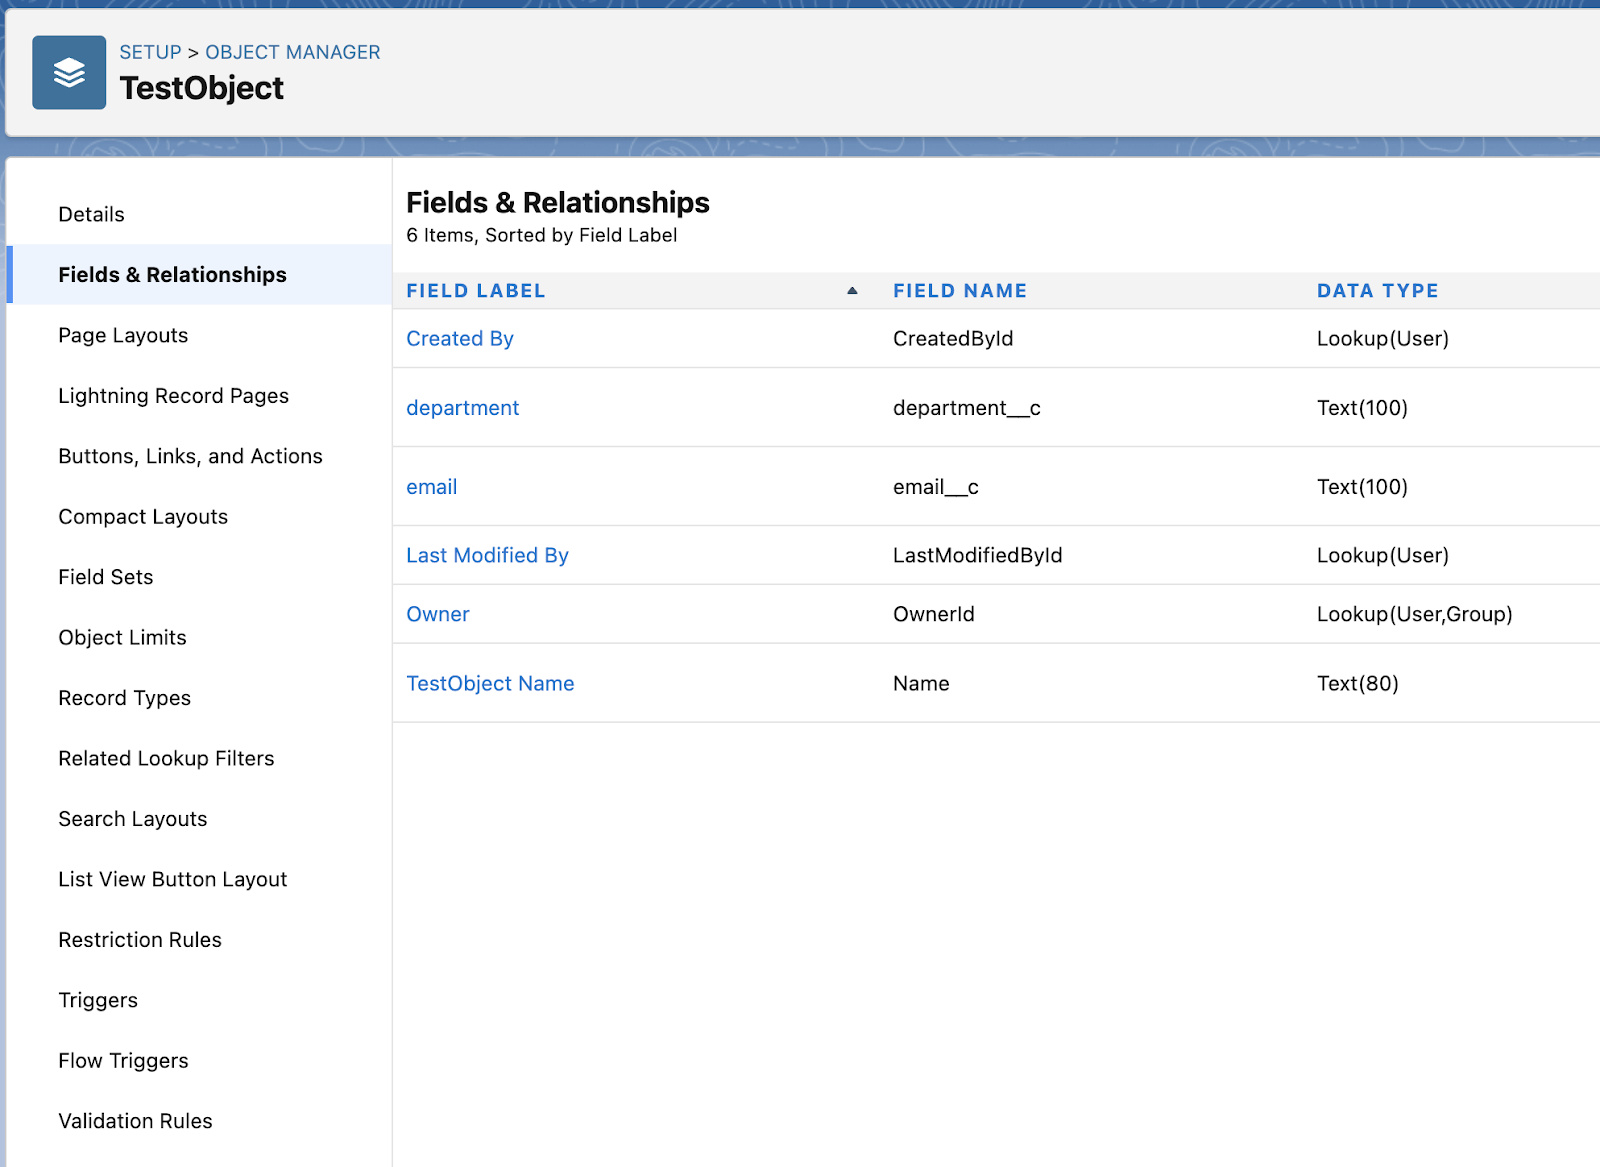This screenshot has width=1600, height=1167.
Task: Switch to the Page Layouts section
Action: click(x=122, y=335)
